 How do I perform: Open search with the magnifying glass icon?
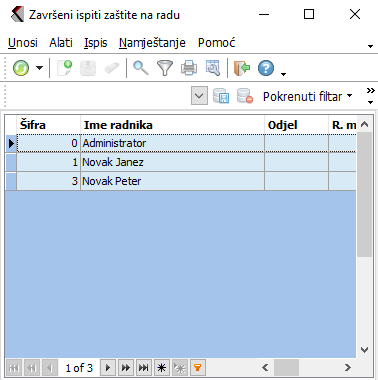[x=141, y=68]
